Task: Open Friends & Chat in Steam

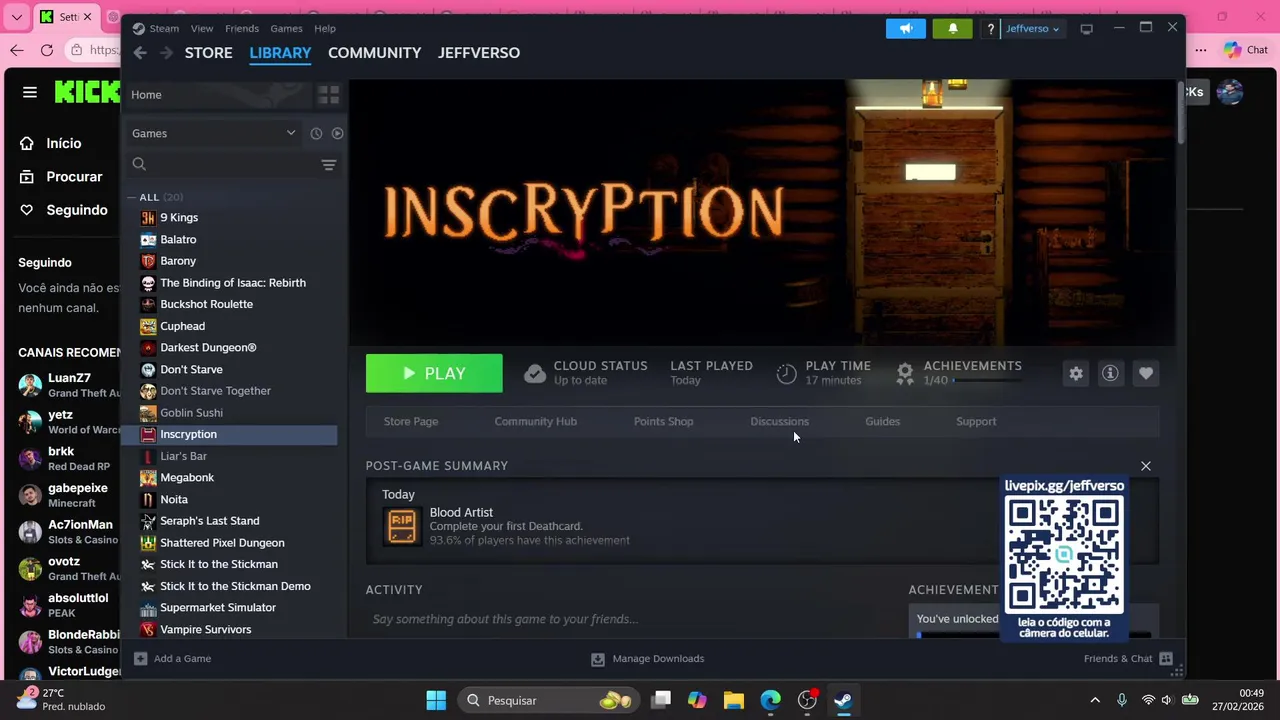Action: click(1127, 659)
